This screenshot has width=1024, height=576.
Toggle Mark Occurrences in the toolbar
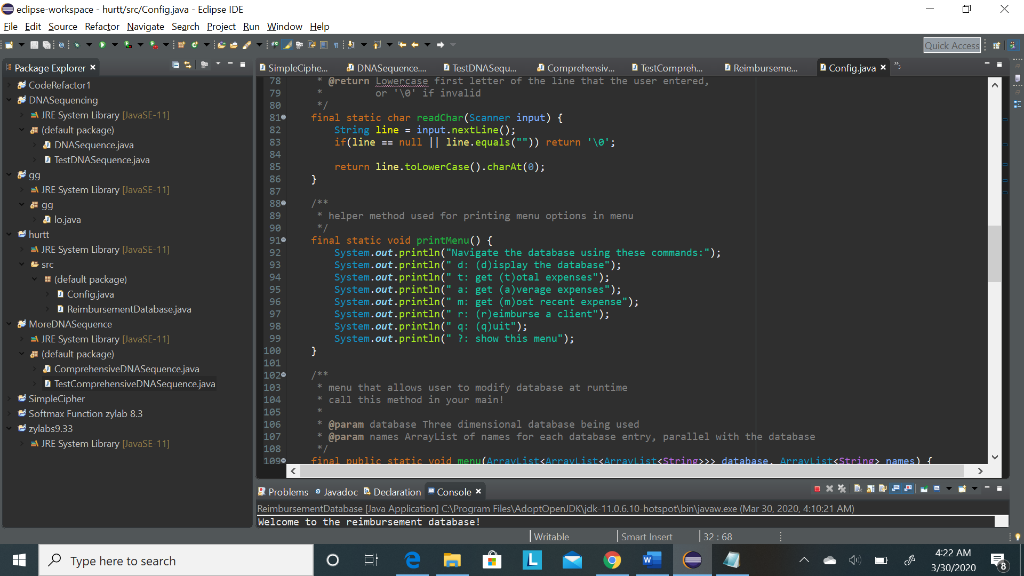tap(287, 45)
